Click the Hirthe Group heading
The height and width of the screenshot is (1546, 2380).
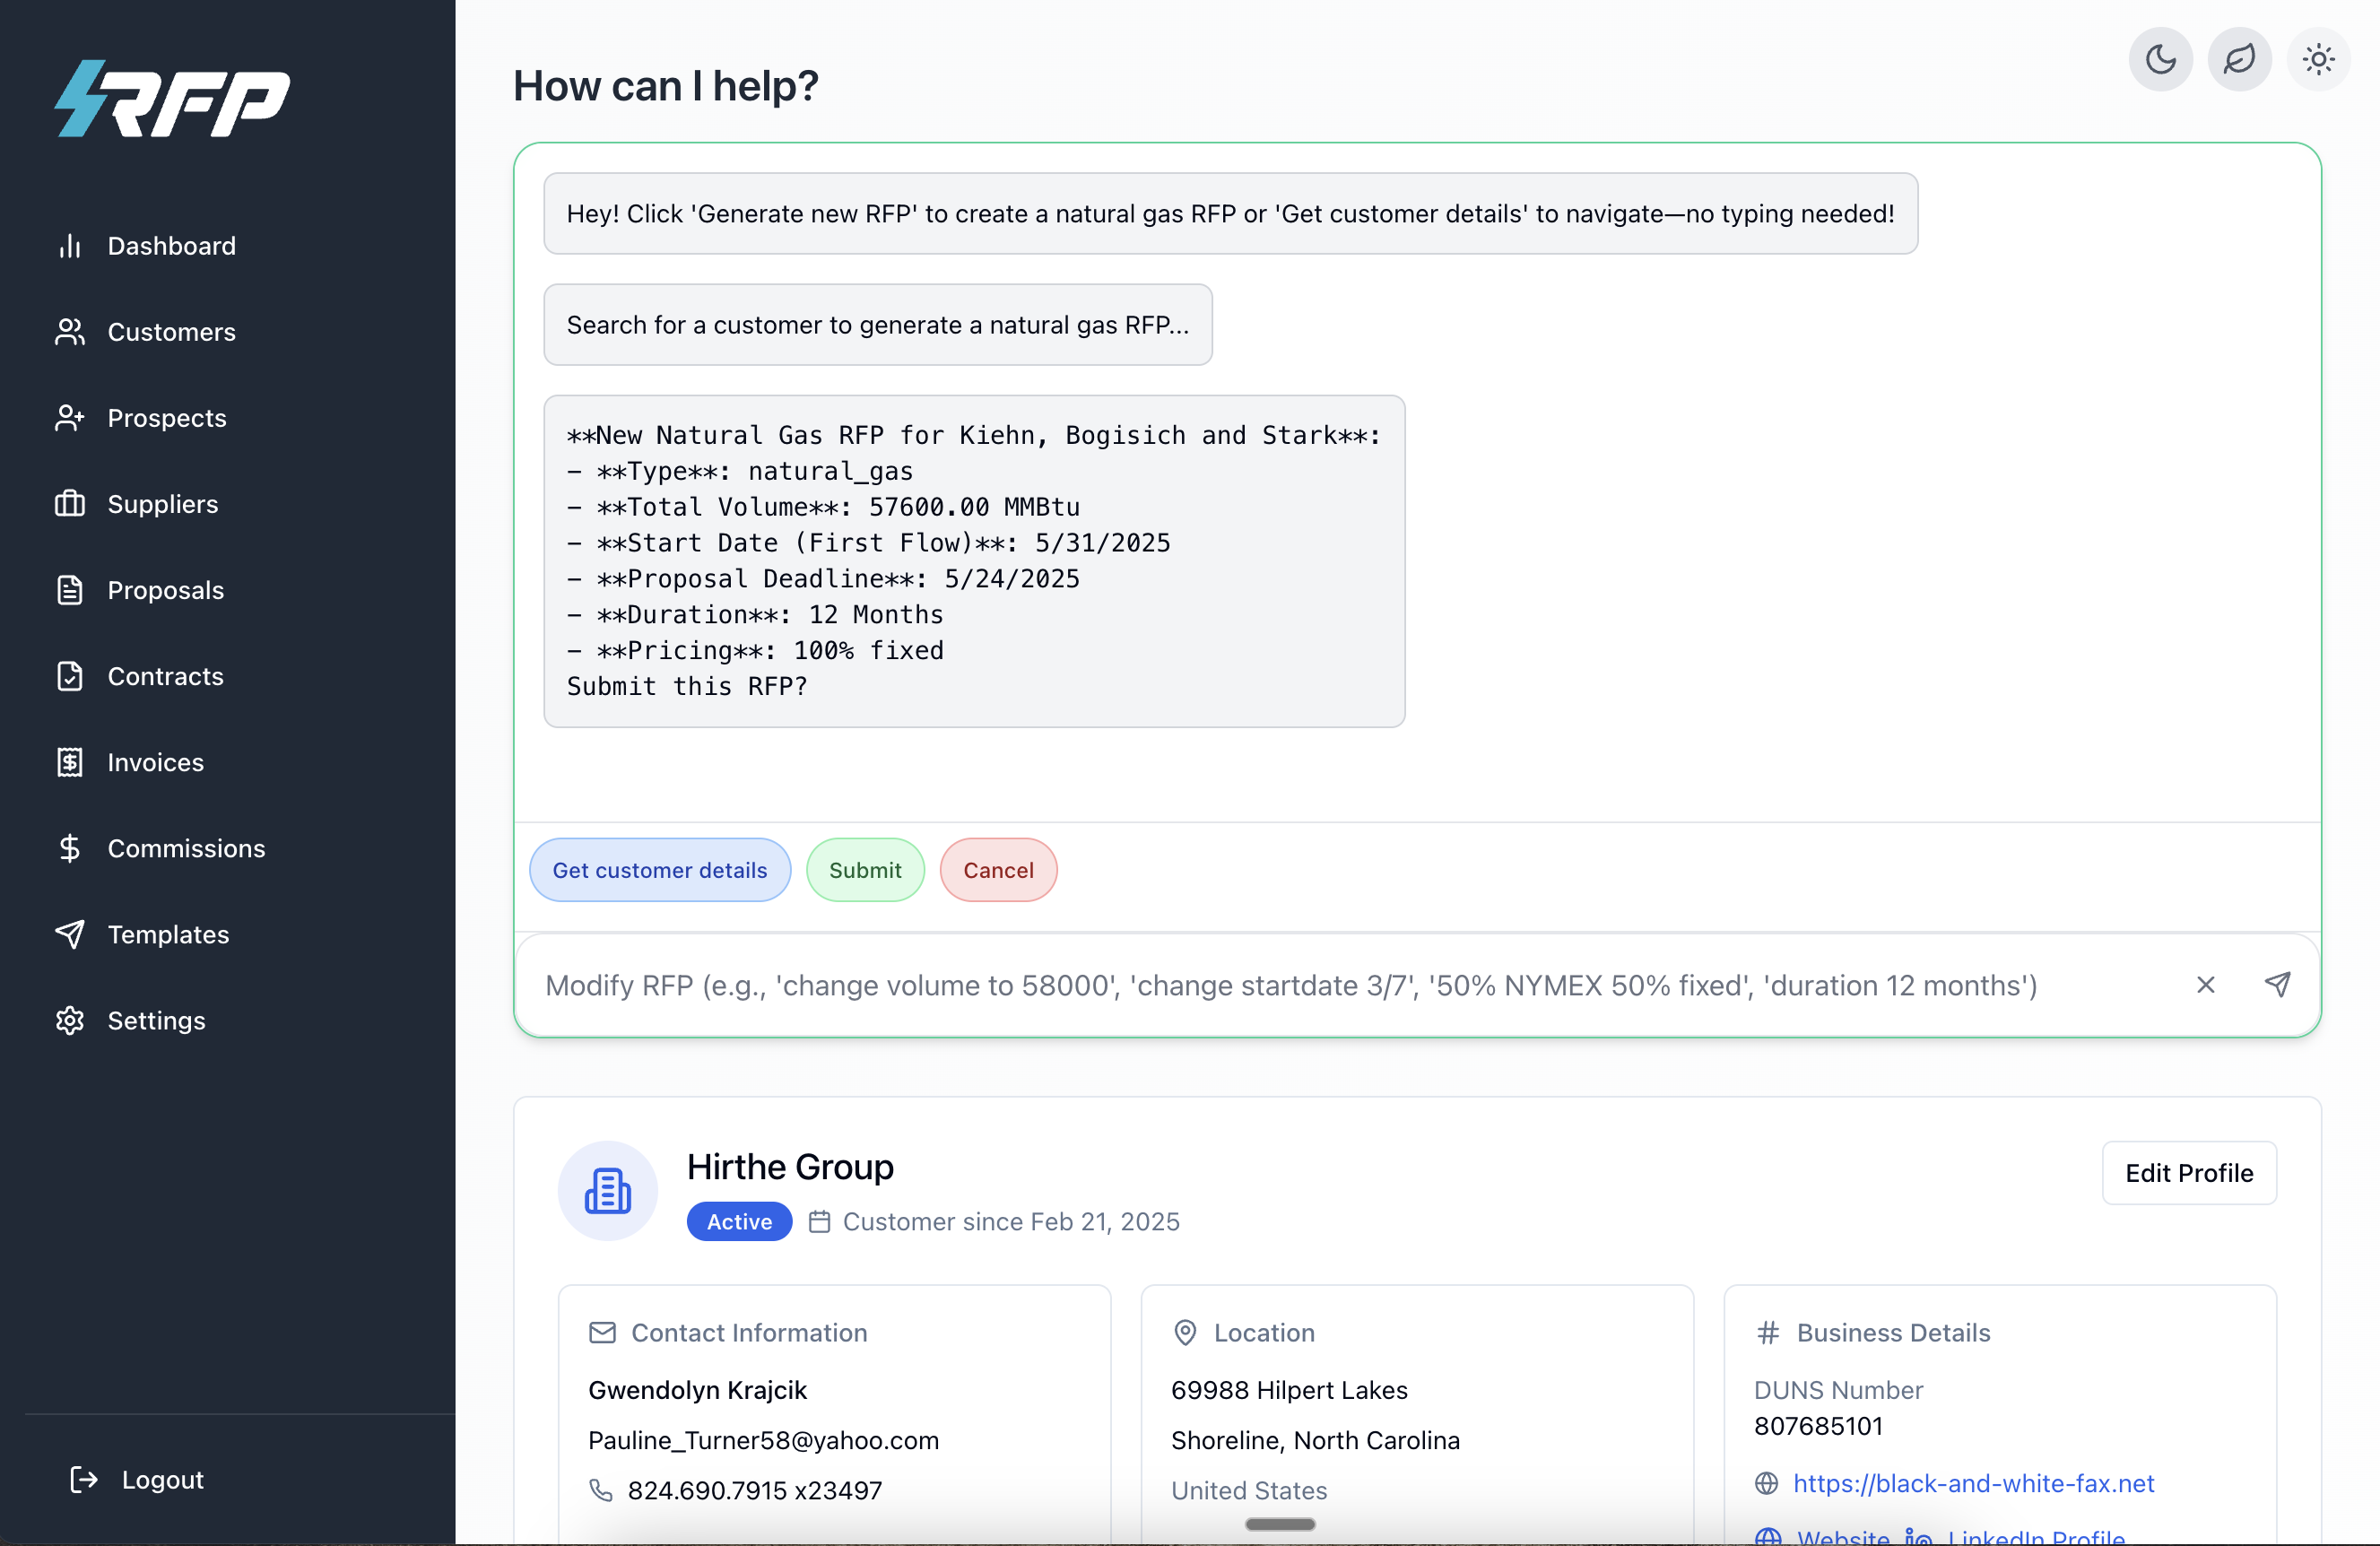click(x=790, y=1166)
